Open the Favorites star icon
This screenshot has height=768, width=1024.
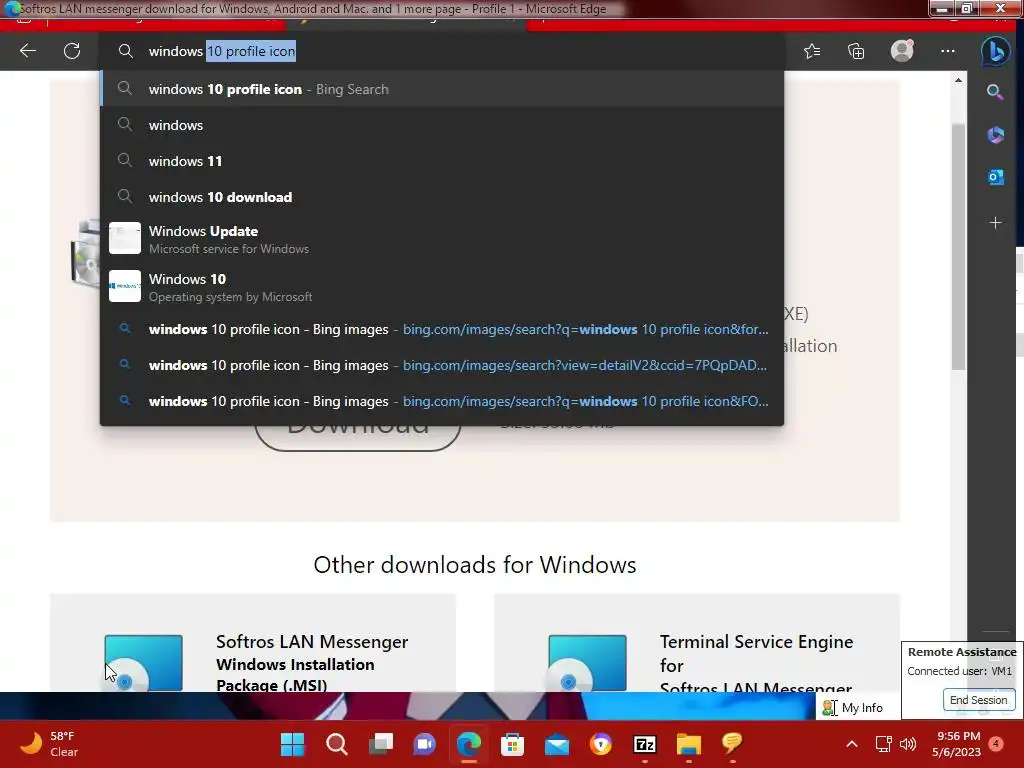click(x=812, y=51)
